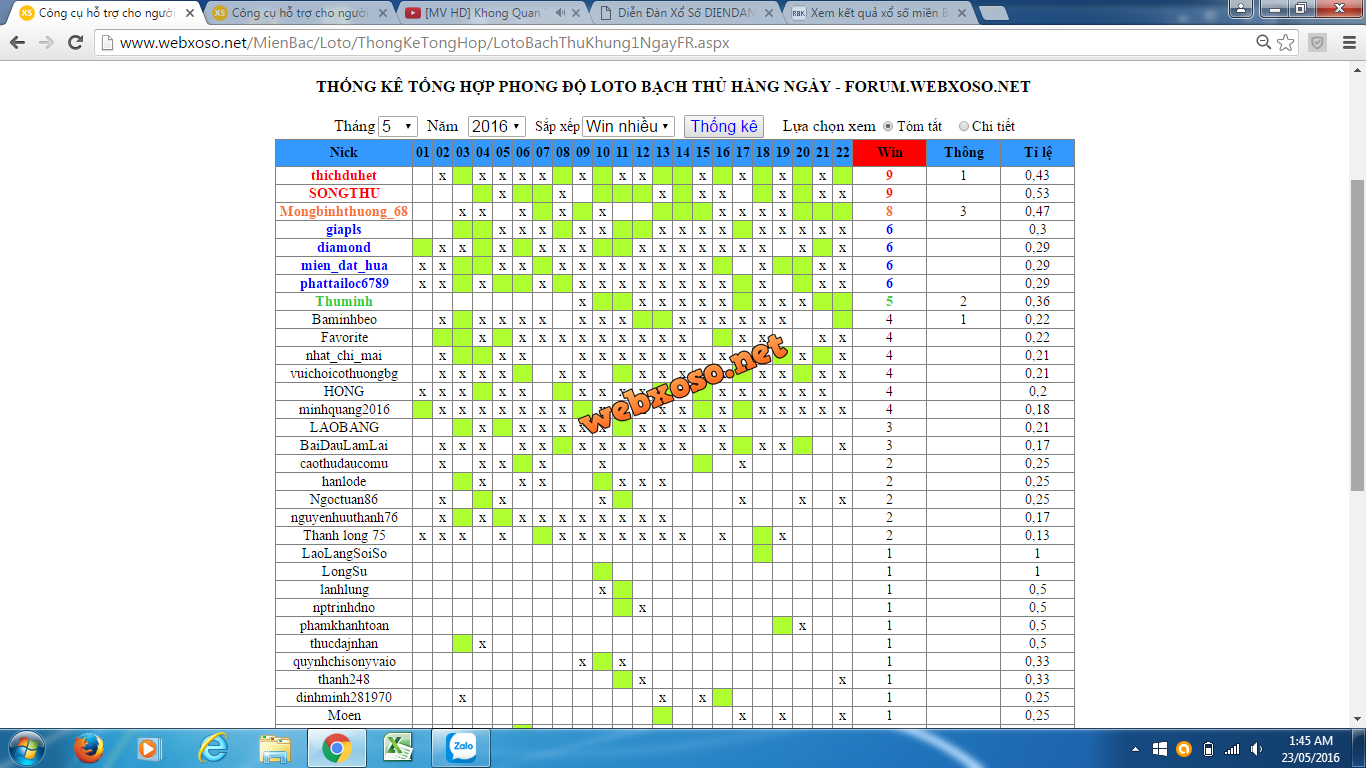Reload the page with the refresh icon

(x=75, y=43)
